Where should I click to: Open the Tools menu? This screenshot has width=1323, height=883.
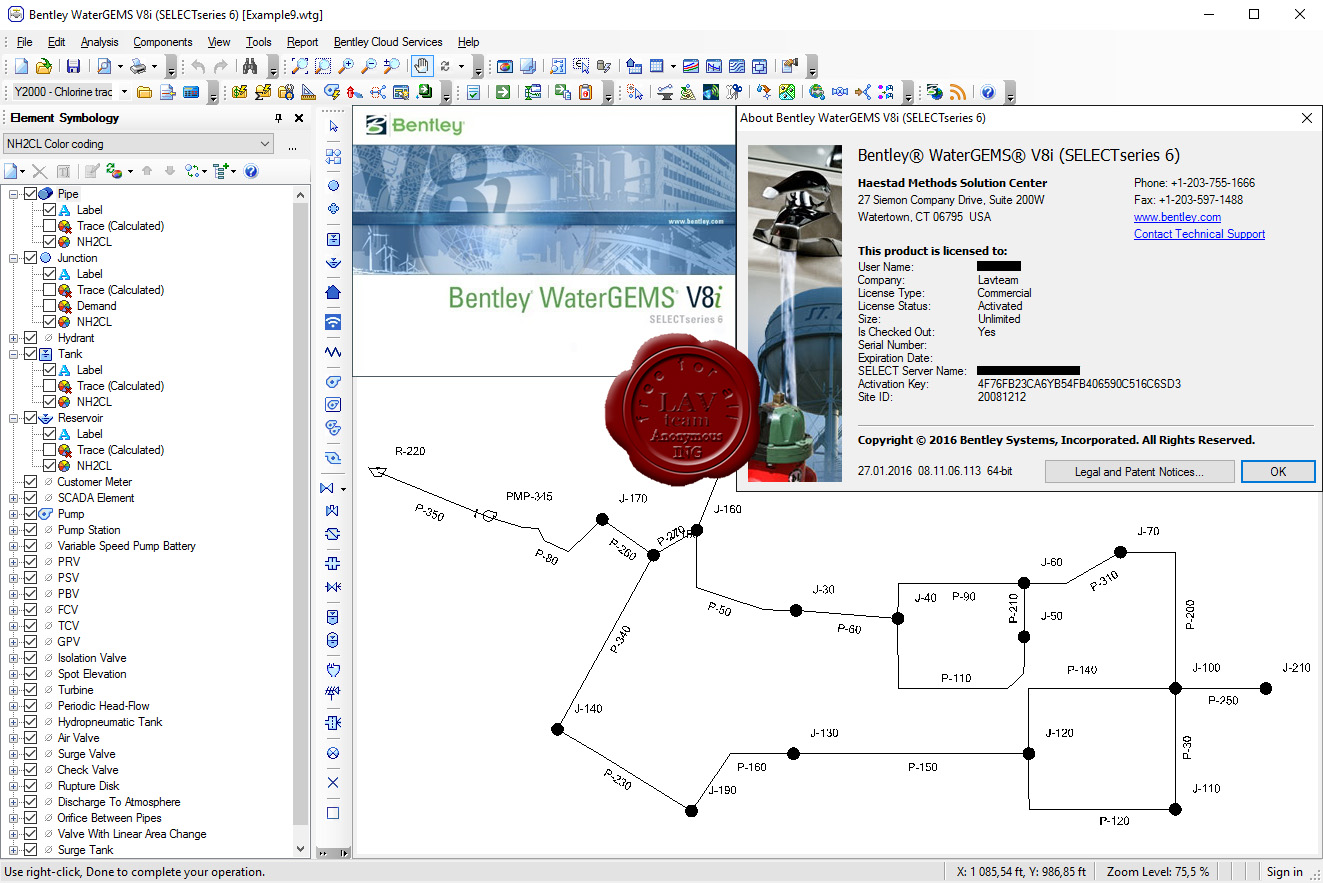[258, 42]
